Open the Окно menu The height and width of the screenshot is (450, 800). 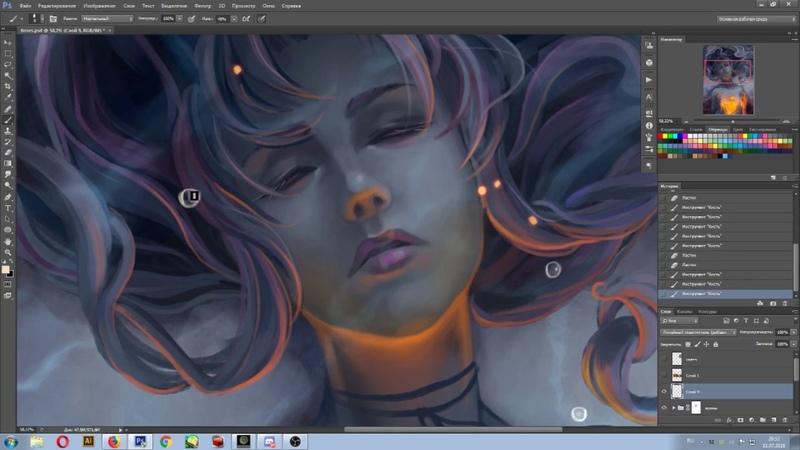(268, 6)
